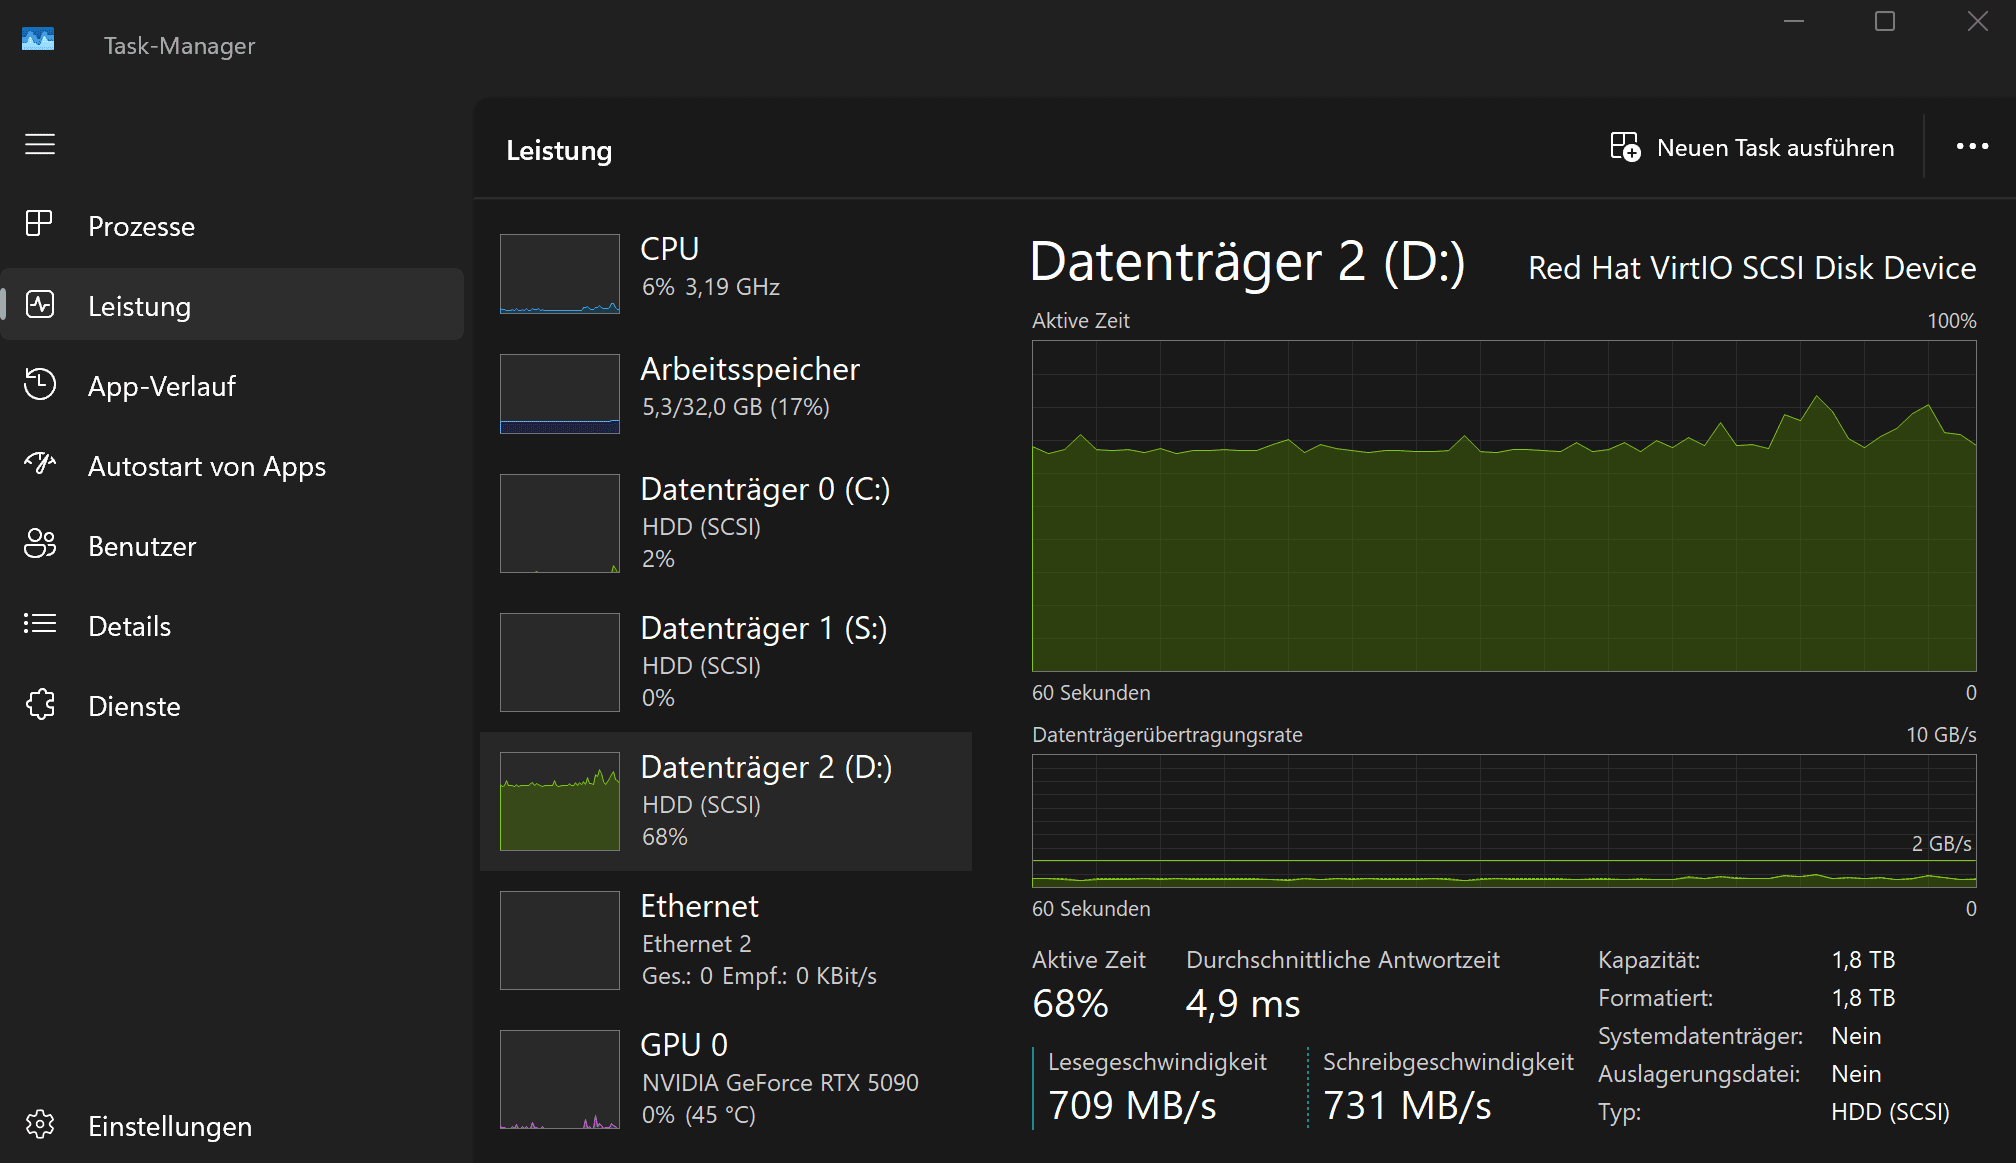Open App-Verlauf via its history icon

[x=40, y=385]
